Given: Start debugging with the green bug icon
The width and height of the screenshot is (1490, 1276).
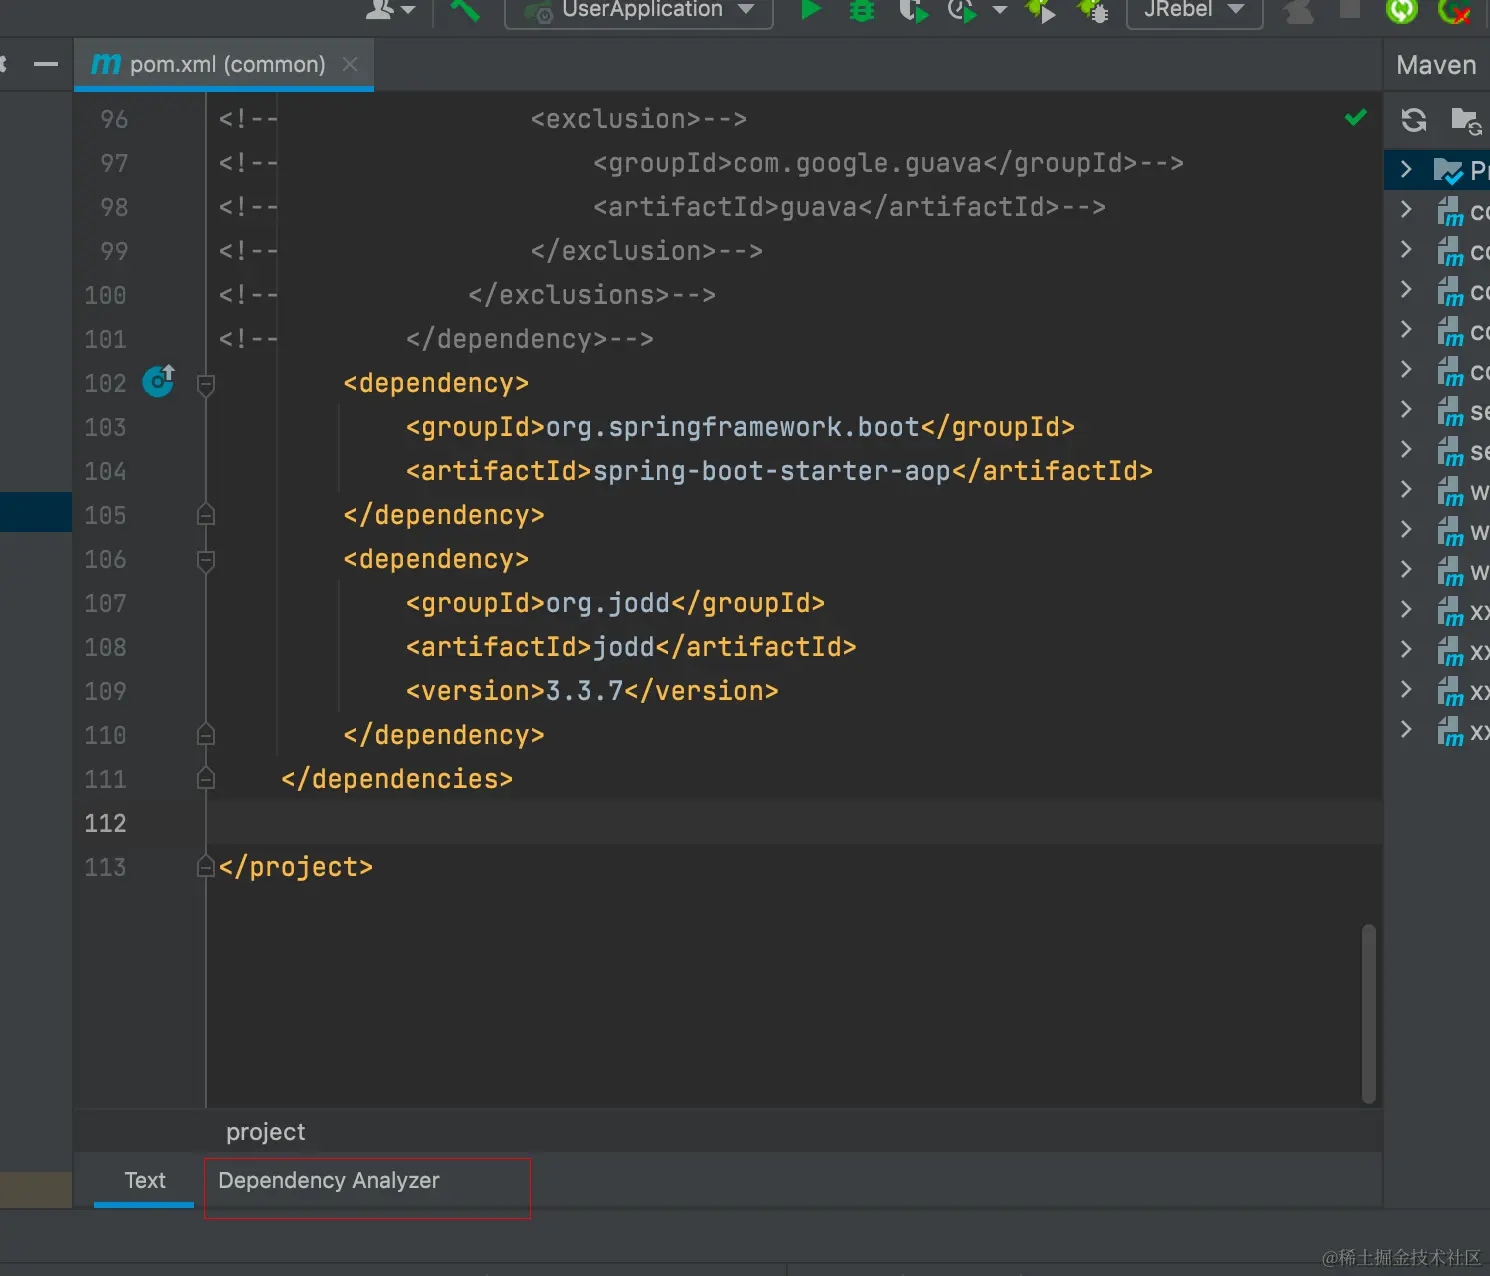Looking at the screenshot, I should (861, 10).
